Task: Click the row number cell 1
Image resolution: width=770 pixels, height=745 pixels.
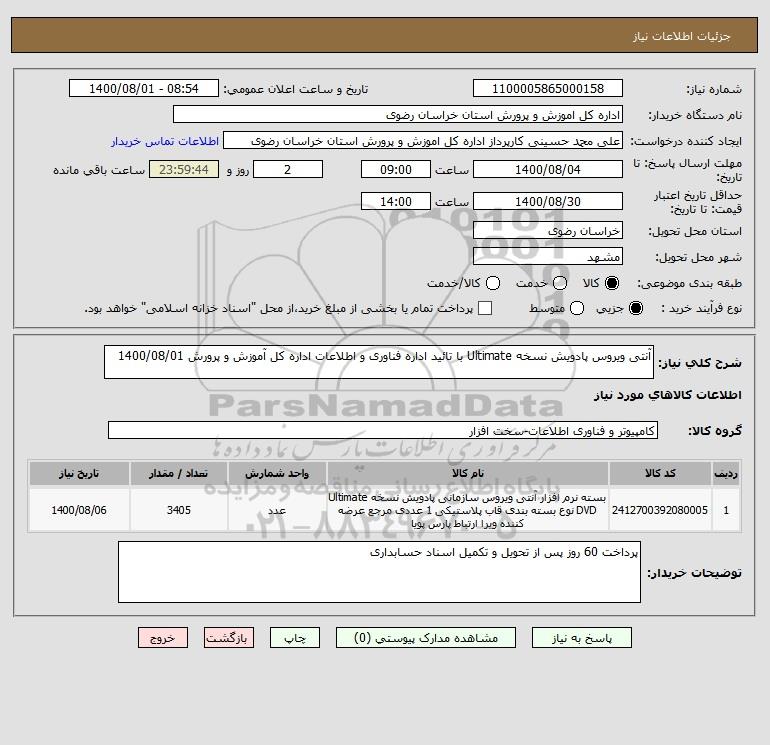Action: (726, 510)
